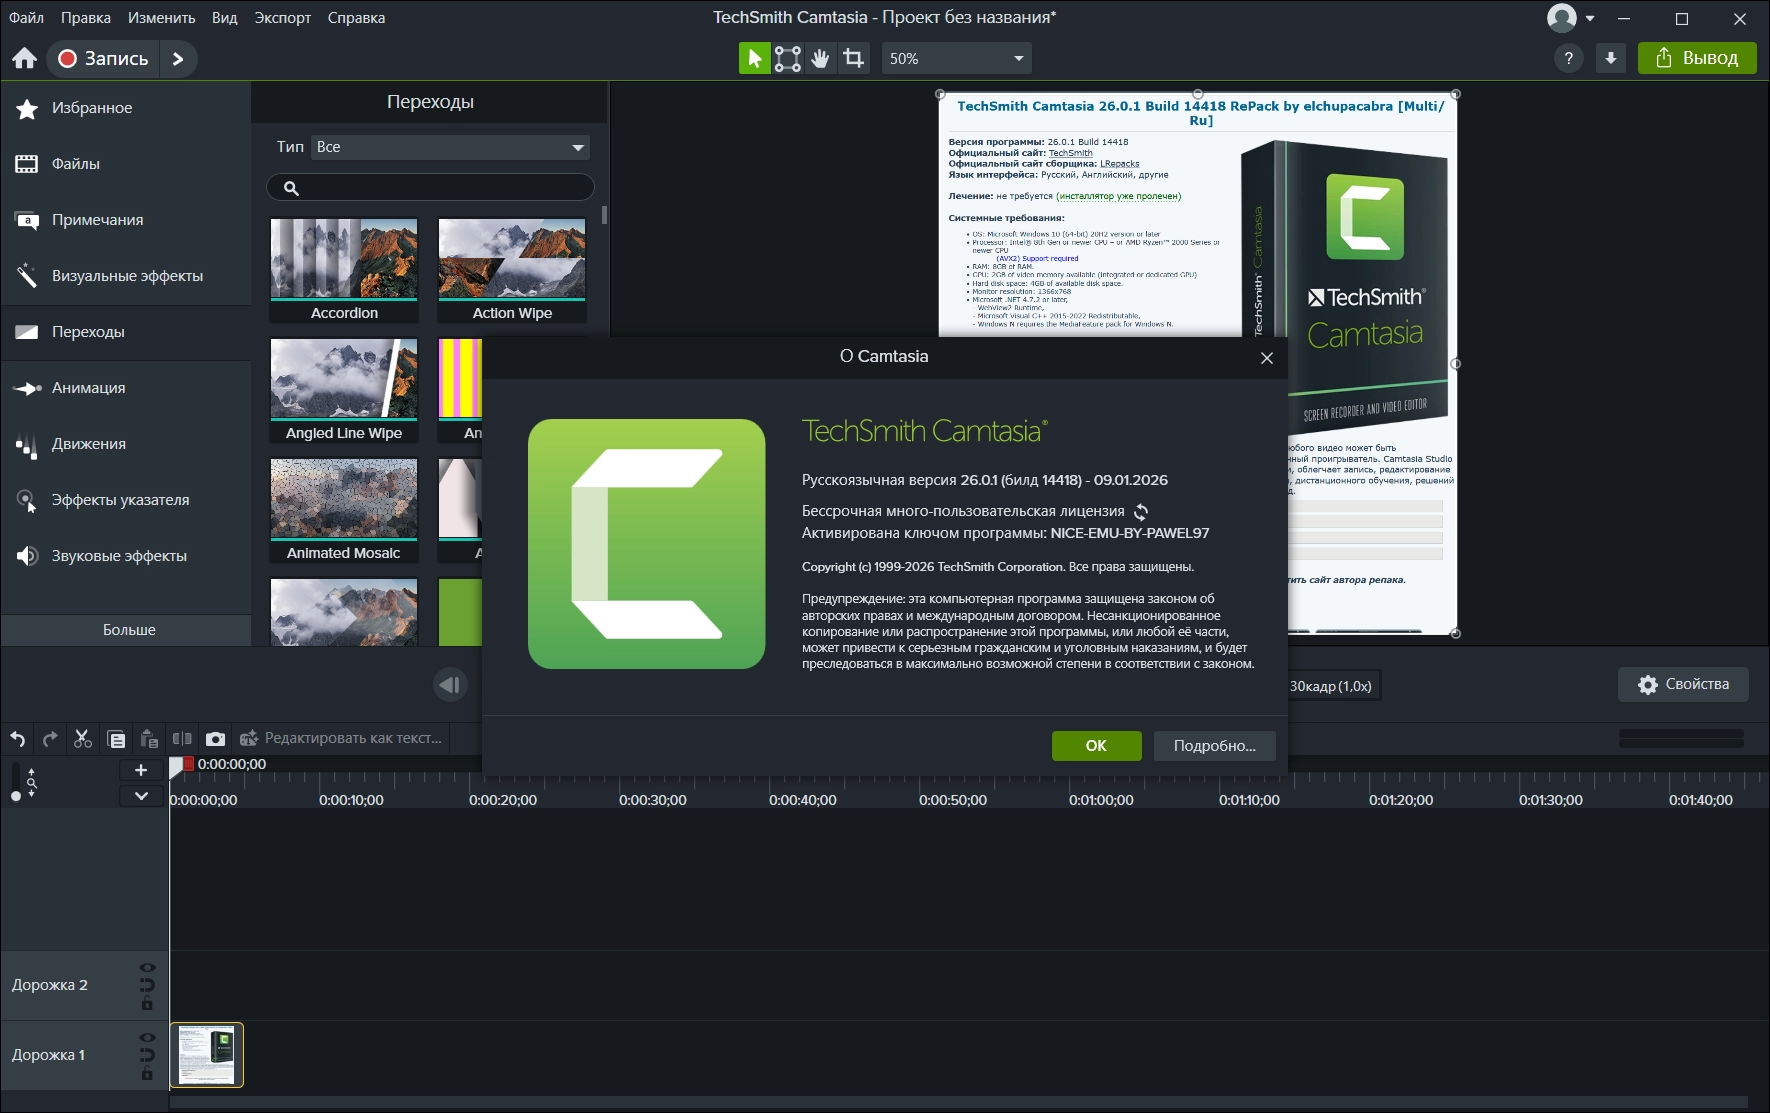Expand the recording options arrow beside Запись

[178, 59]
